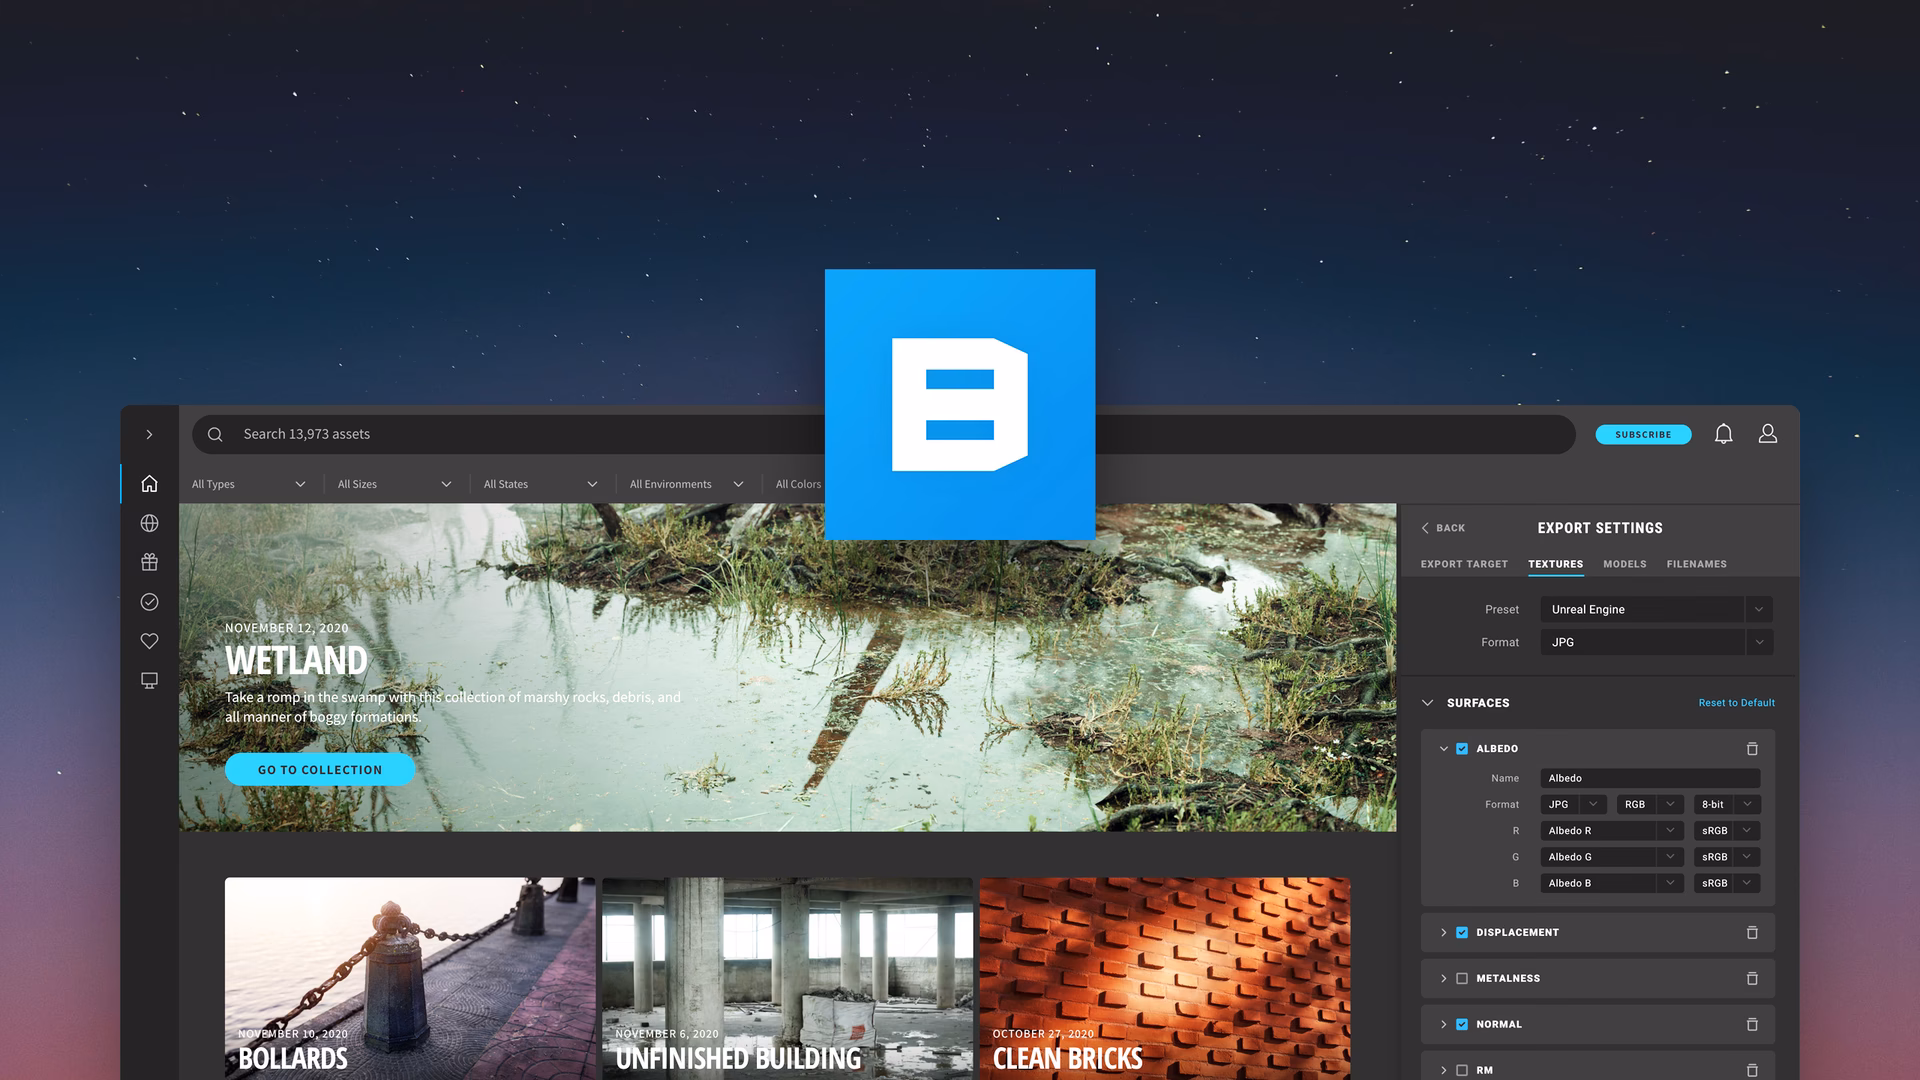
Task: Open the global Format dropdown showing JPG
Action: (x=1657, y=643)
